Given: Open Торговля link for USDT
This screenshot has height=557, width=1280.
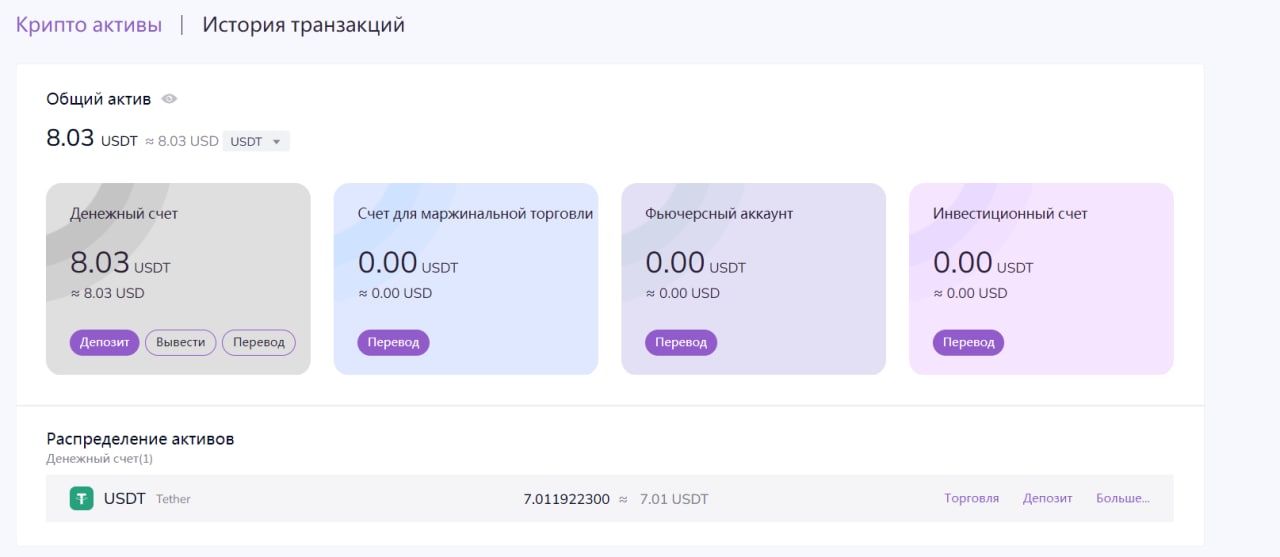Looking at the screenshot, I should click(x=971, y=498).
